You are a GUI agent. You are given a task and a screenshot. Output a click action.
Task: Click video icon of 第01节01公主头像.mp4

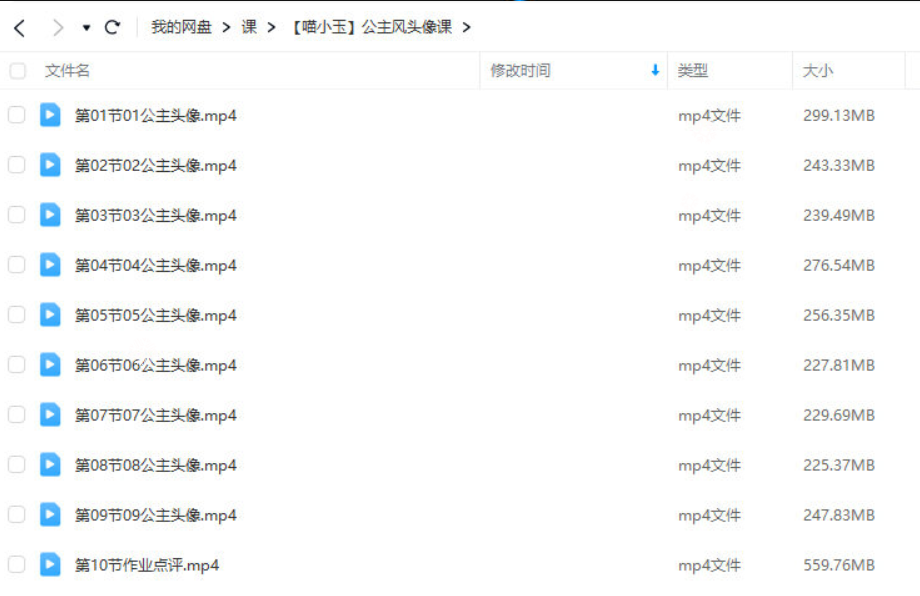pyautogui.click(x=50, y=115)
